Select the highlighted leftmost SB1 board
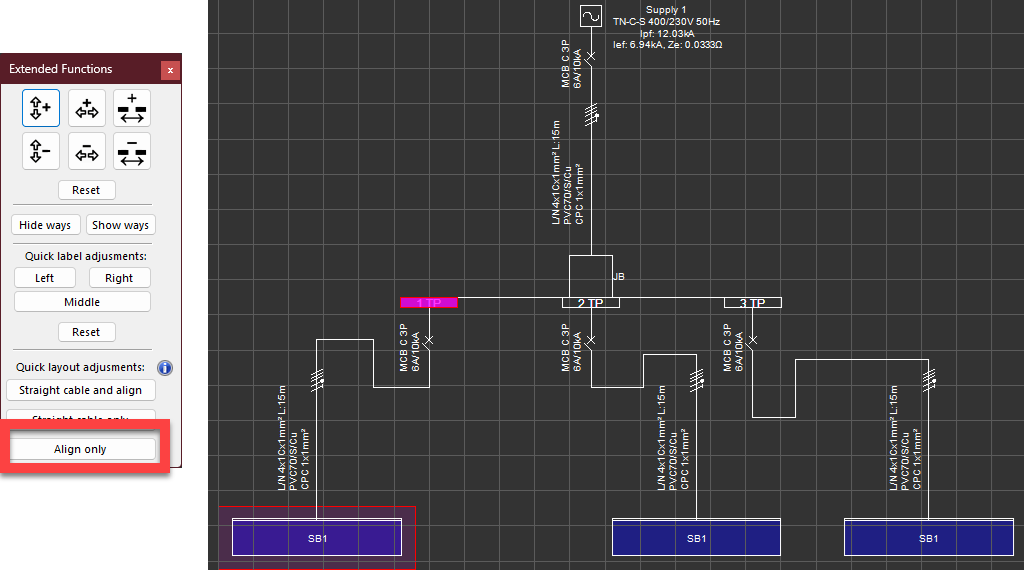The width and height of the screenshot is (1024, 570). click(317, 538)
